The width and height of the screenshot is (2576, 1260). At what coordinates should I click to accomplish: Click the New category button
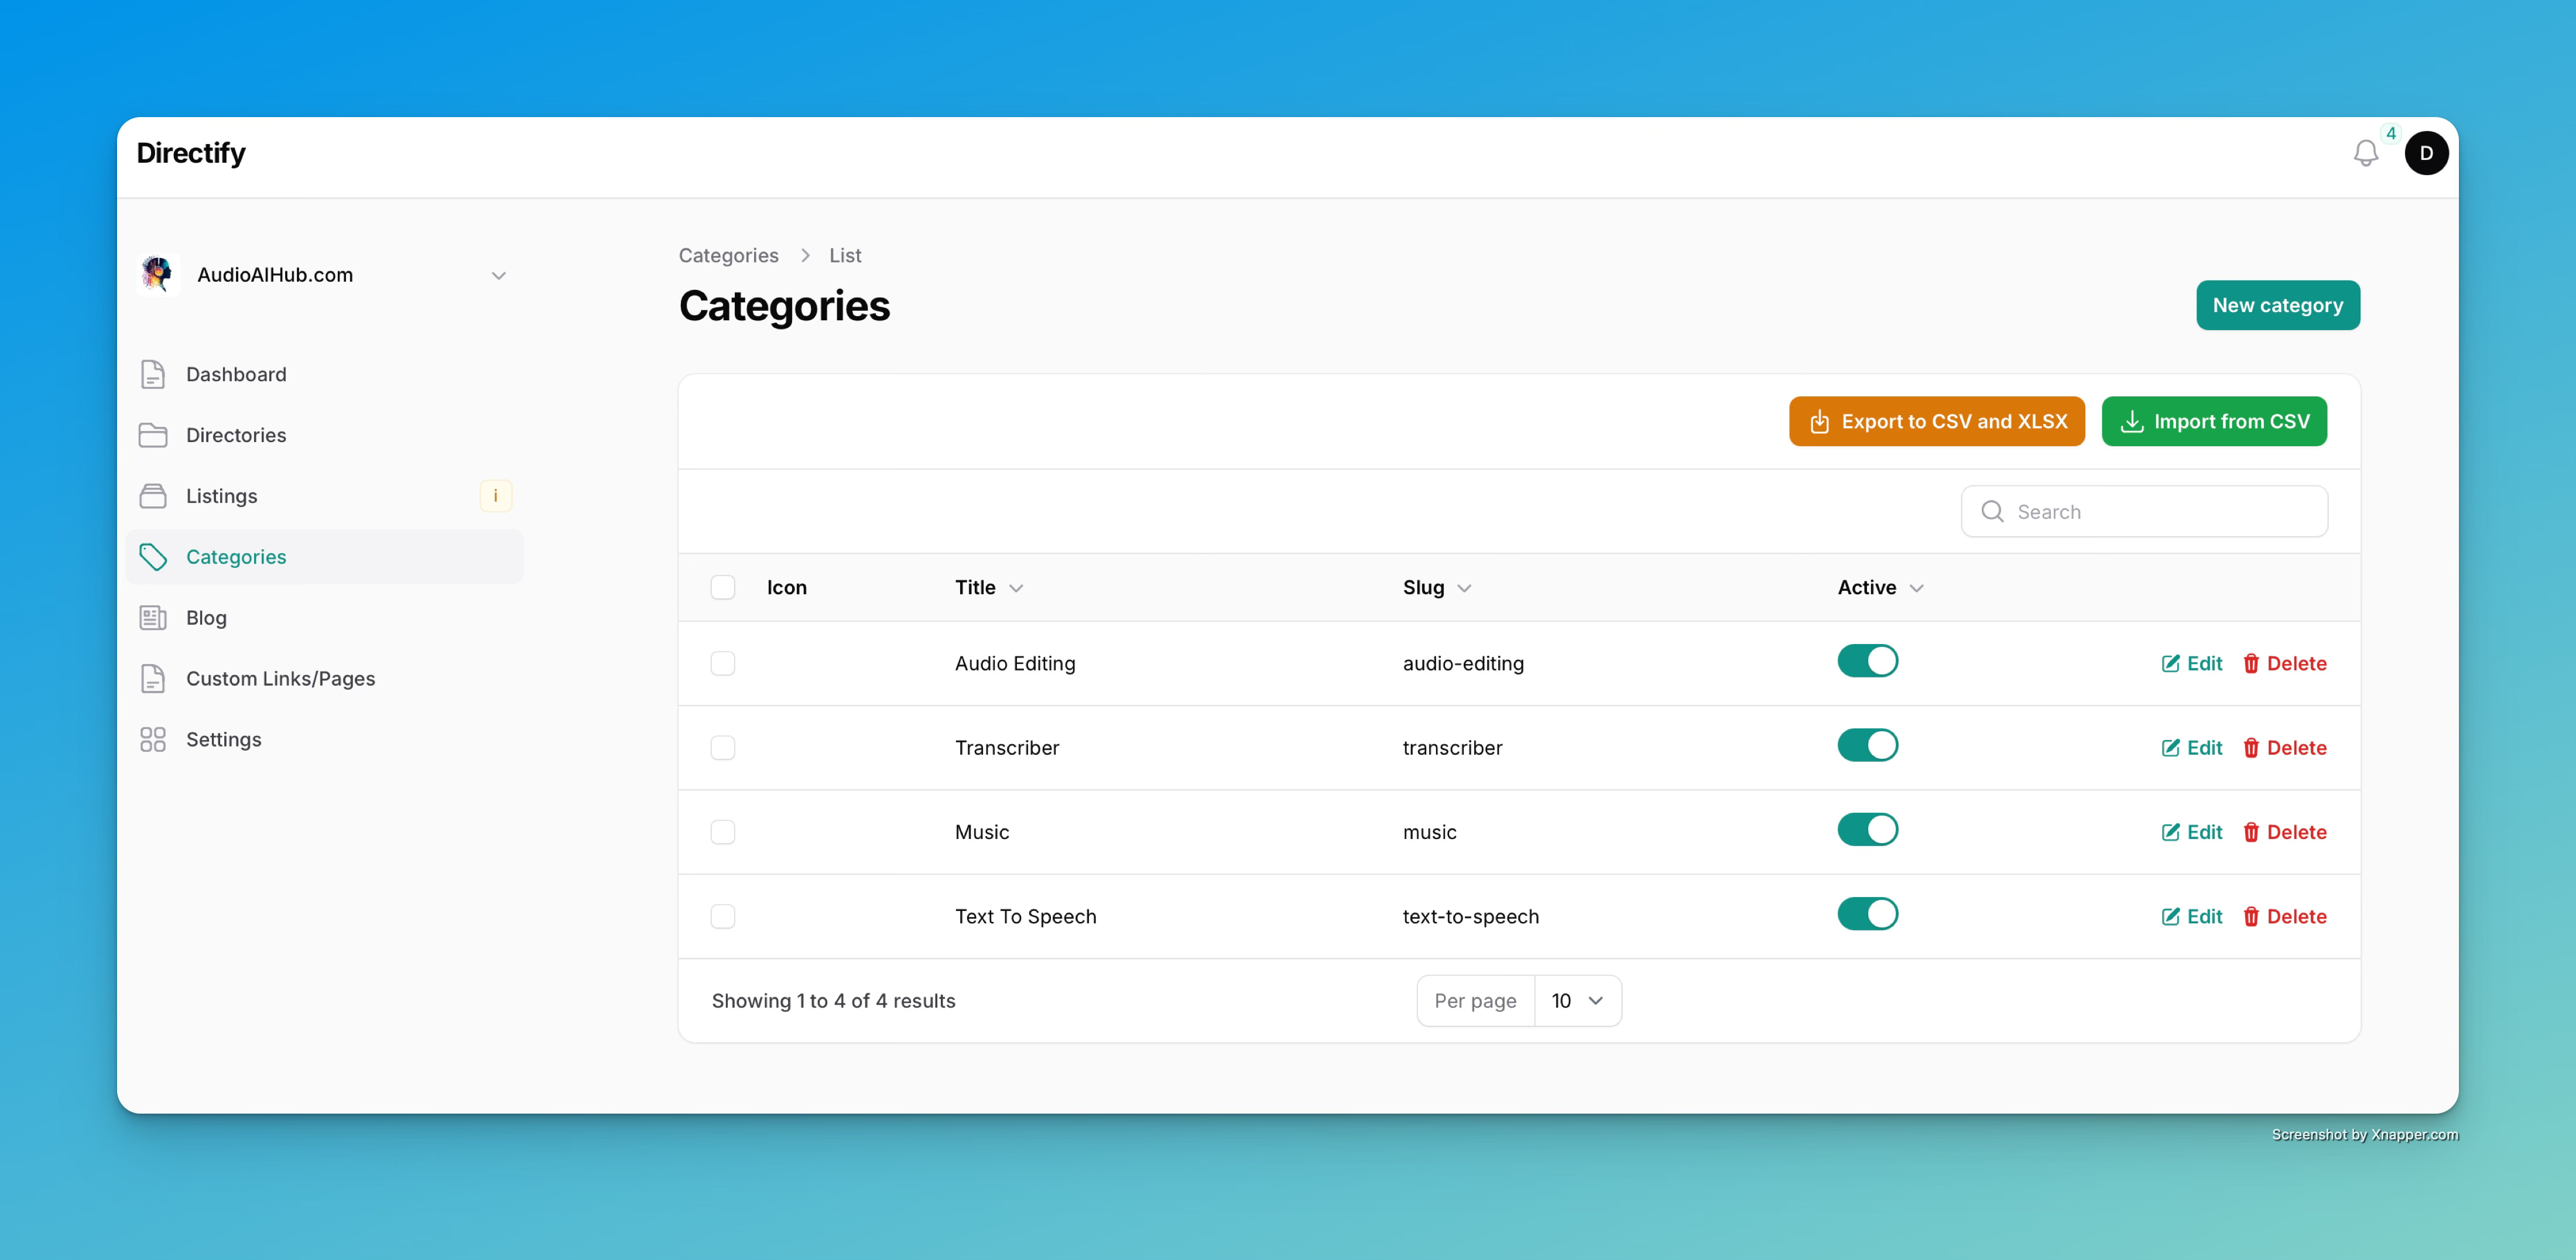tap(2277, 305)
